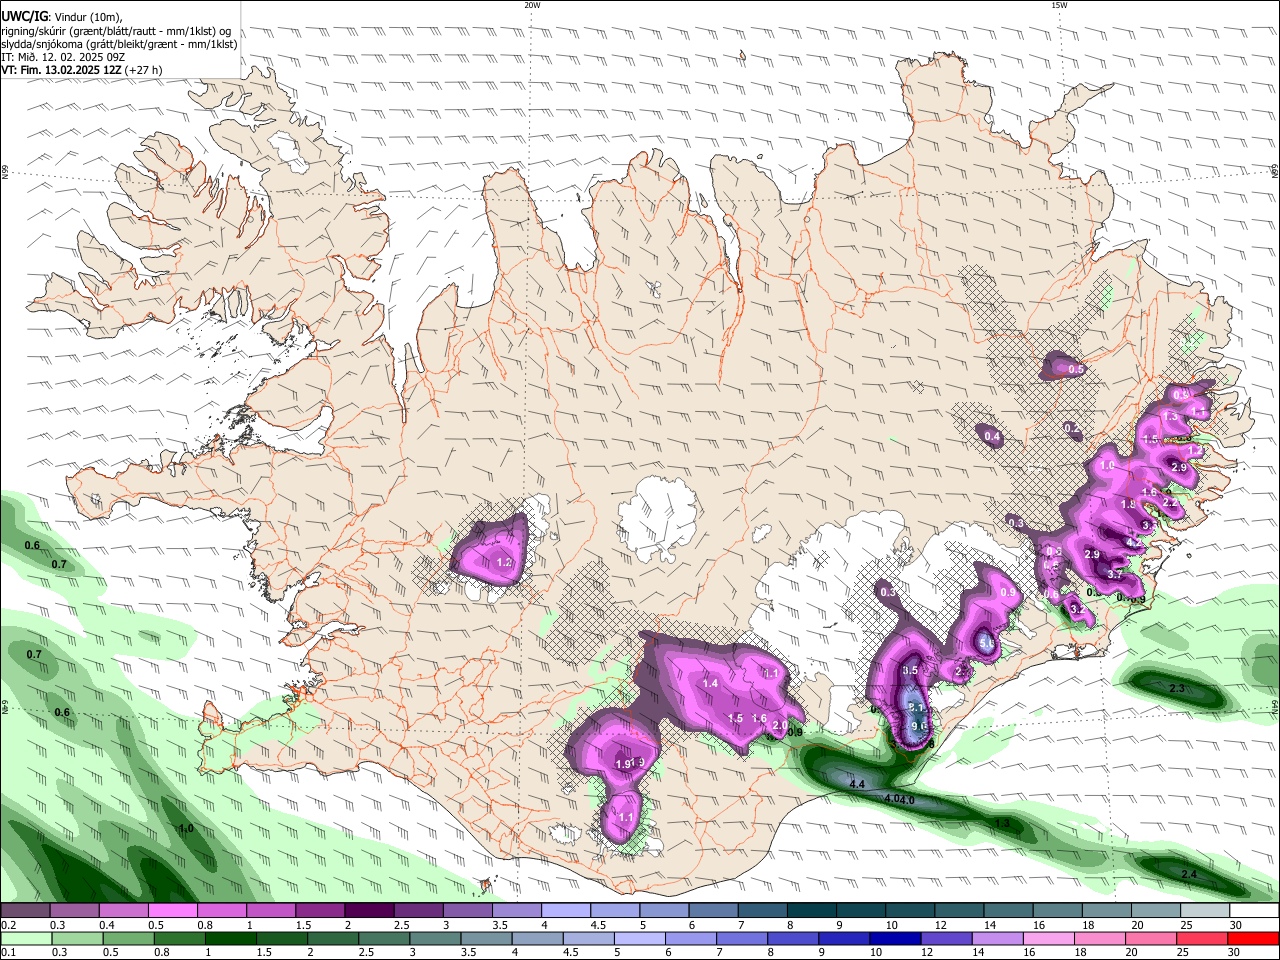Click the white snow swatch labeled 30
Viewport: 1280px width, 960px height.
click(1254, 911)
